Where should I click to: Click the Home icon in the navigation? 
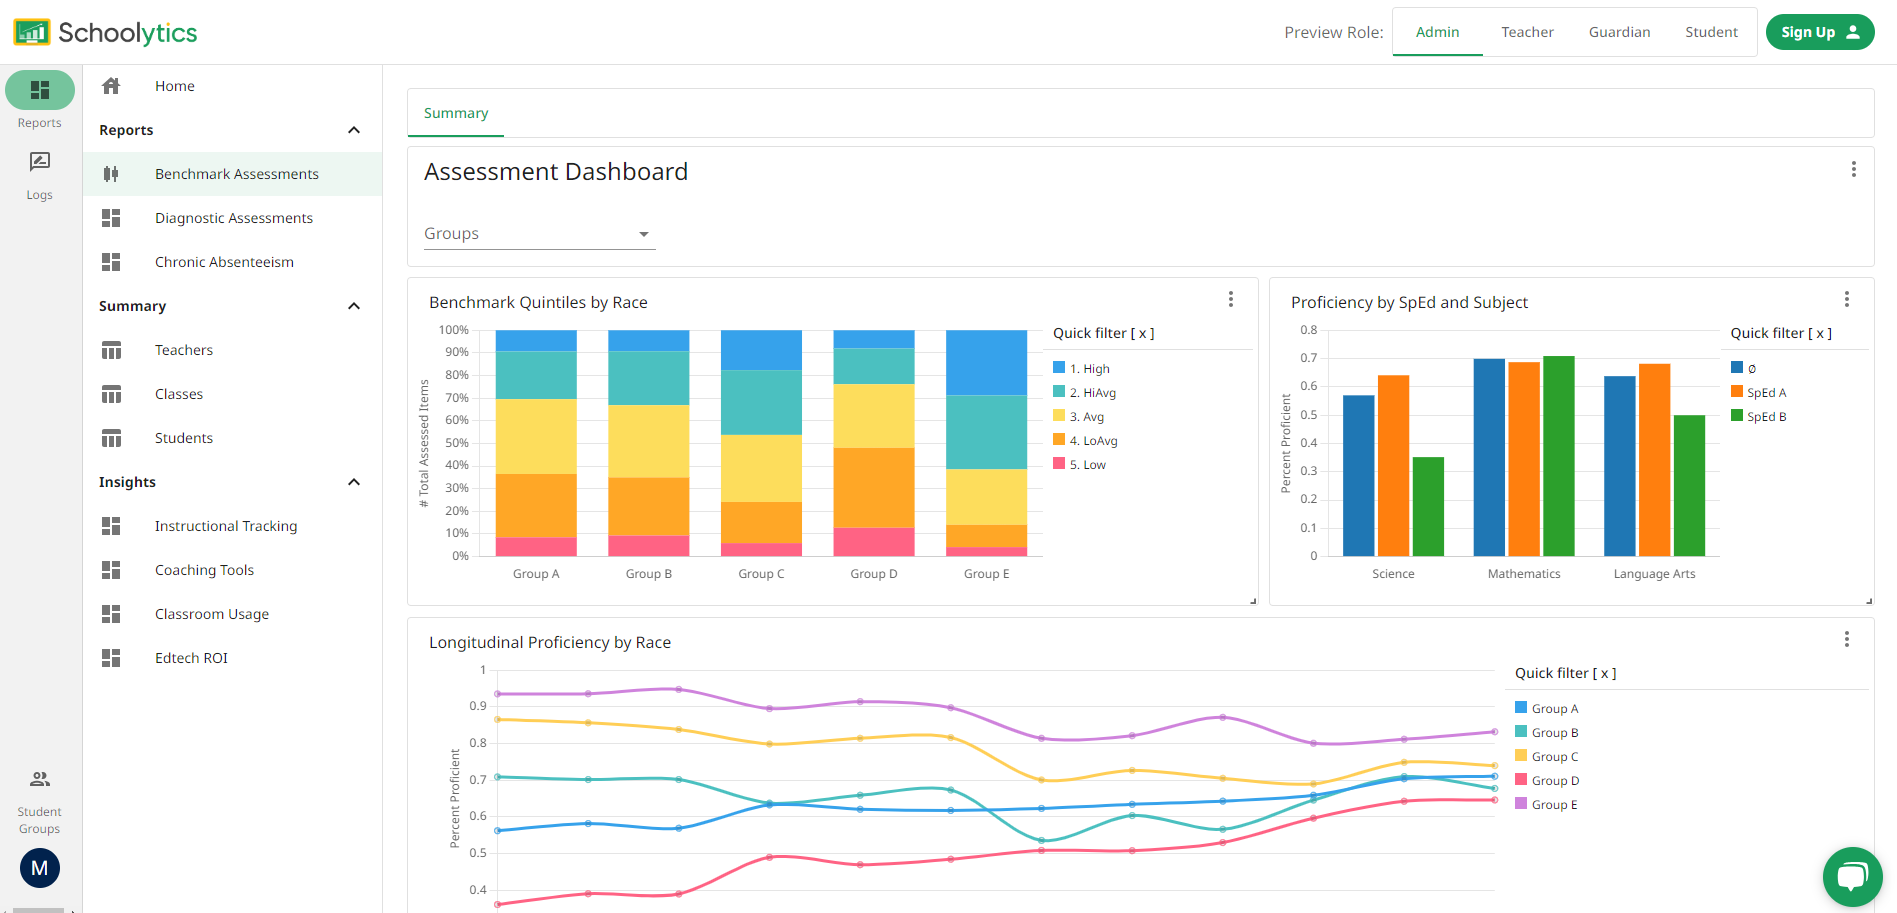coord(110,85)
